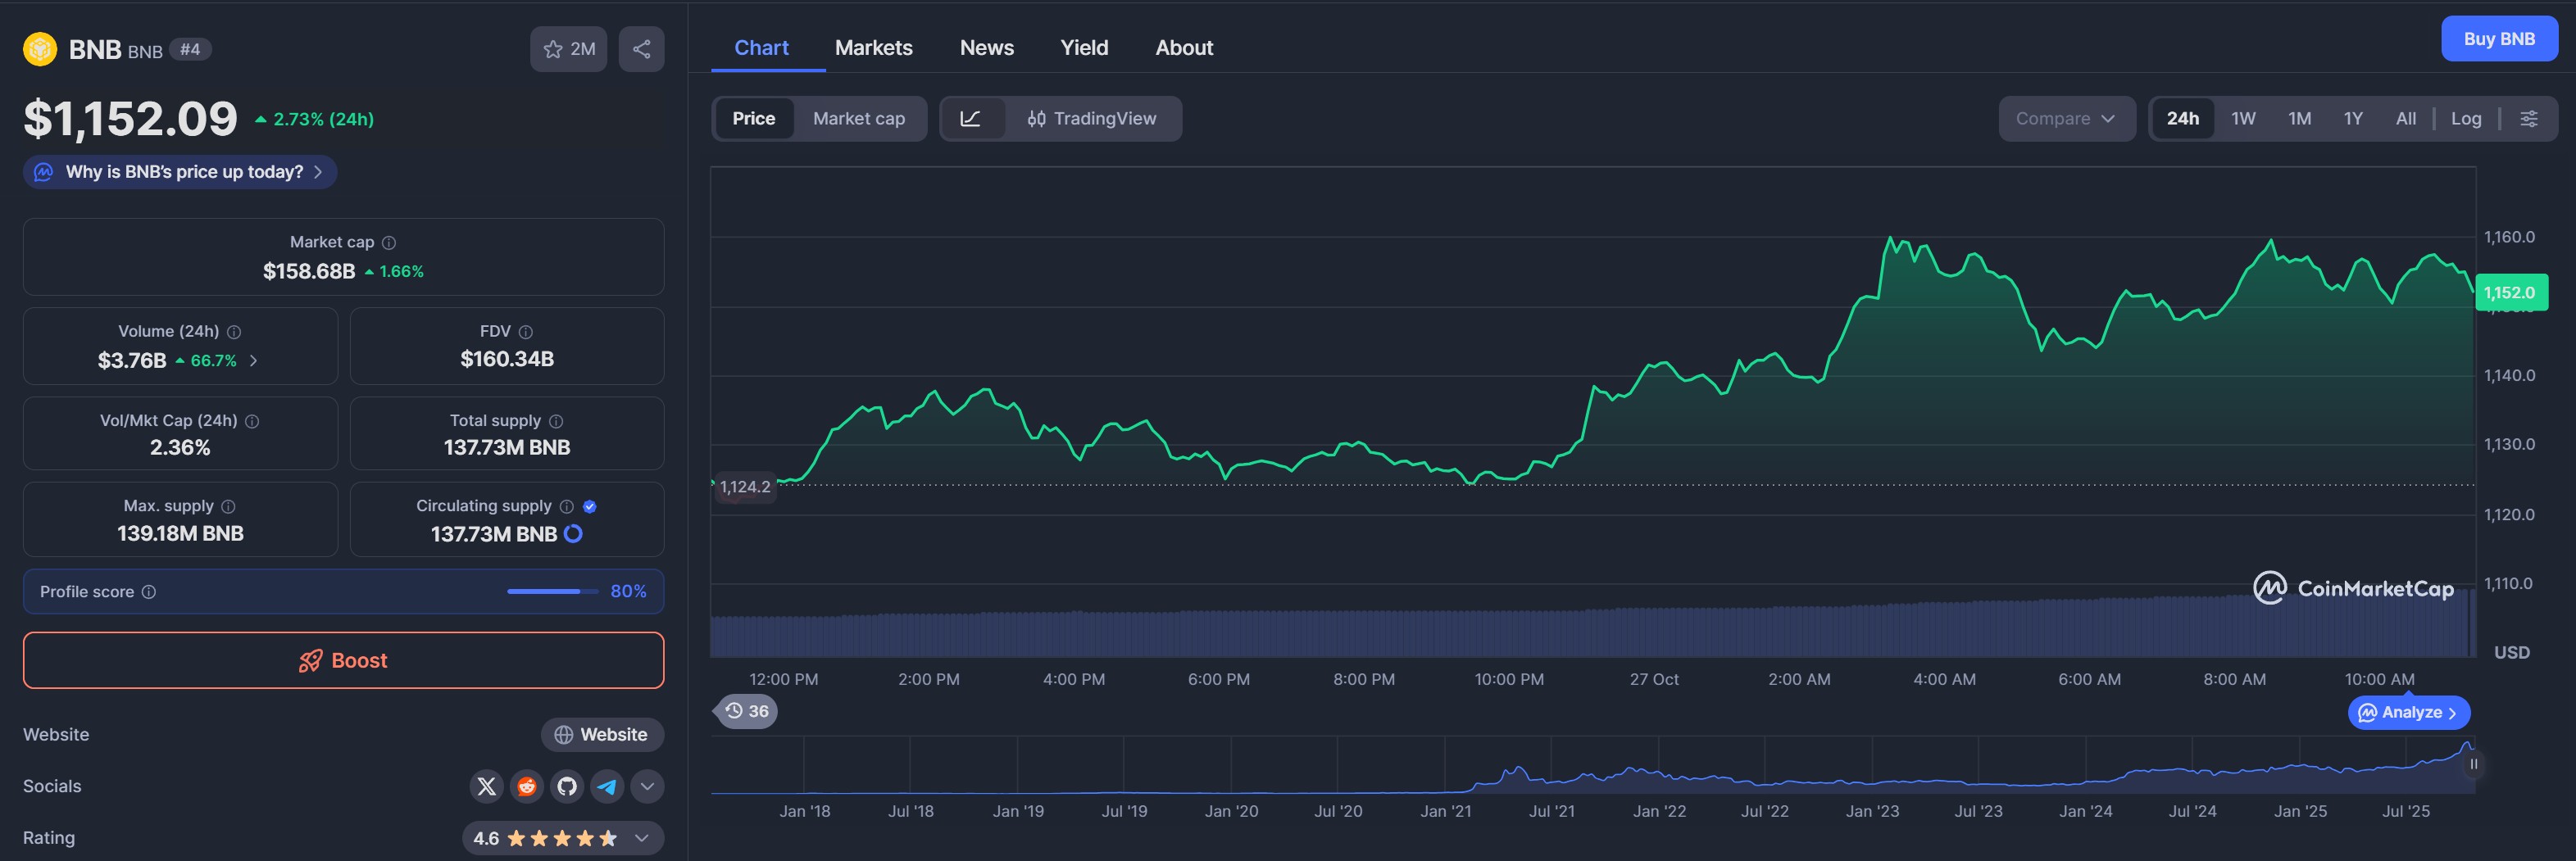
Task: Open the X (Twitter) social link
Action: tap(486, 786)
